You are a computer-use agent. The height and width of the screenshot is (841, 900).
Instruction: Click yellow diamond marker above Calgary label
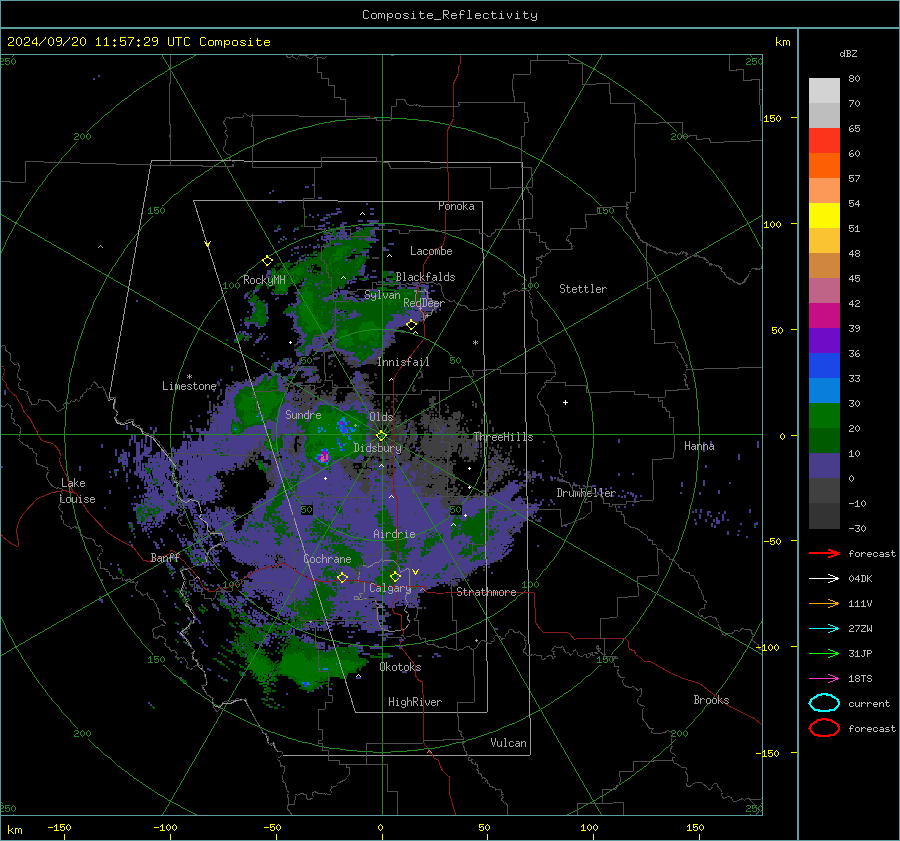point(395,576)
